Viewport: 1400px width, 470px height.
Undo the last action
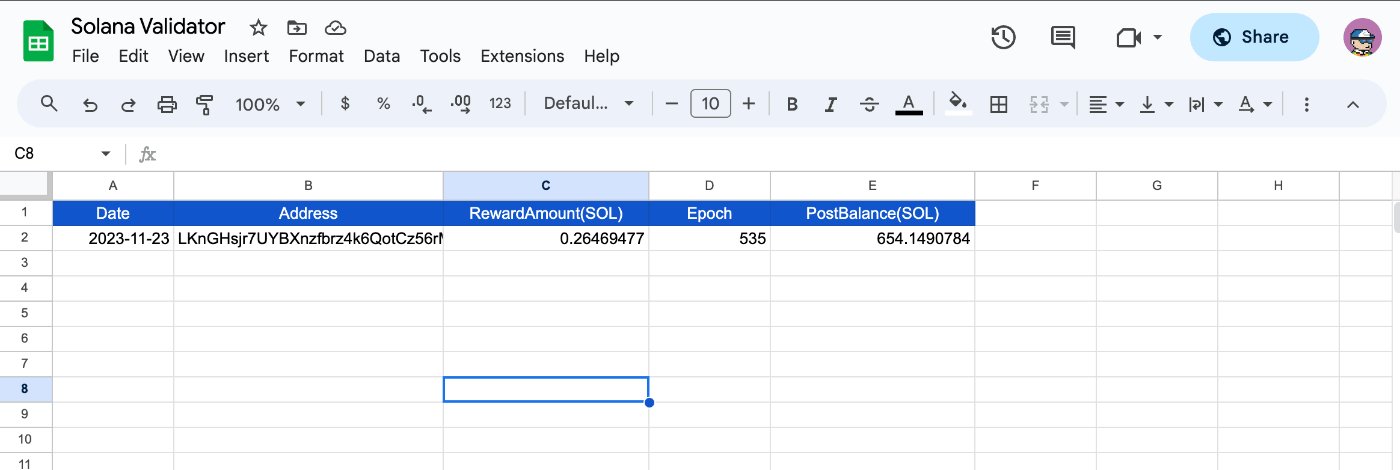pyautogui.click(x=90, y=103)
